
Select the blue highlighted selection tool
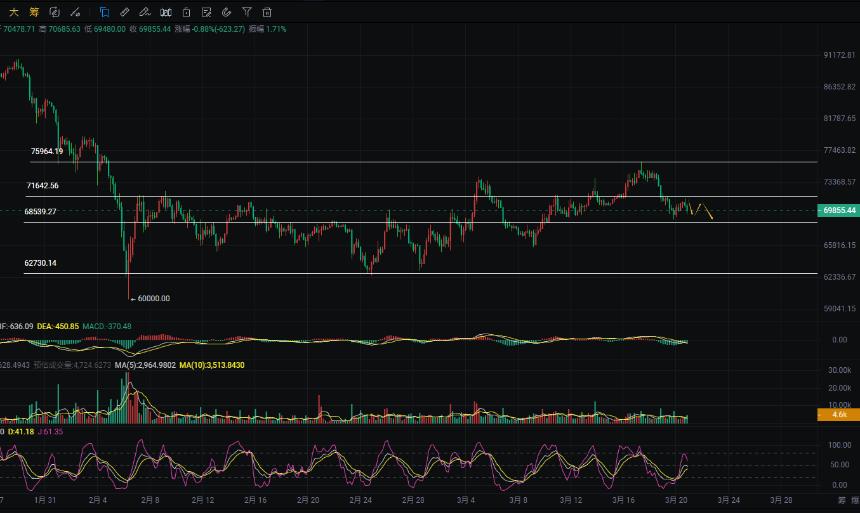pyautogui.click(x=104, y=12)
